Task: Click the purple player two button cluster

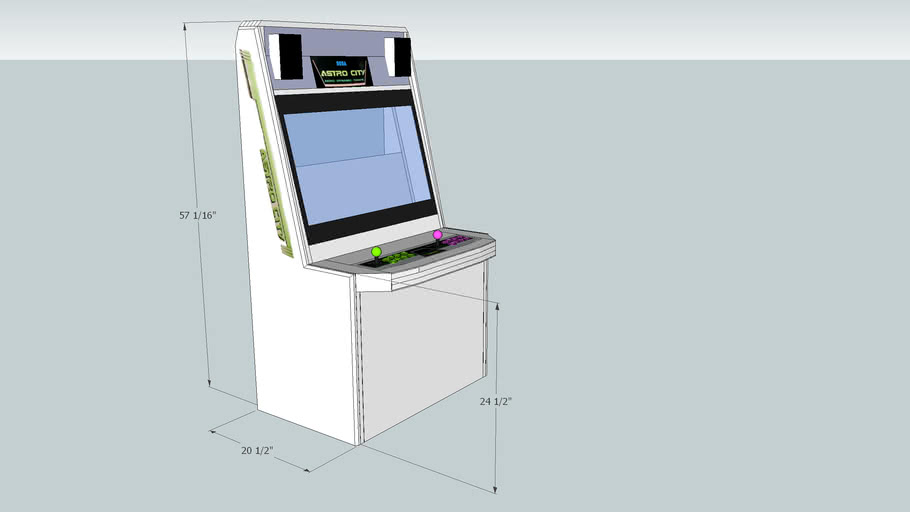Action: click(x=456, y=241)
